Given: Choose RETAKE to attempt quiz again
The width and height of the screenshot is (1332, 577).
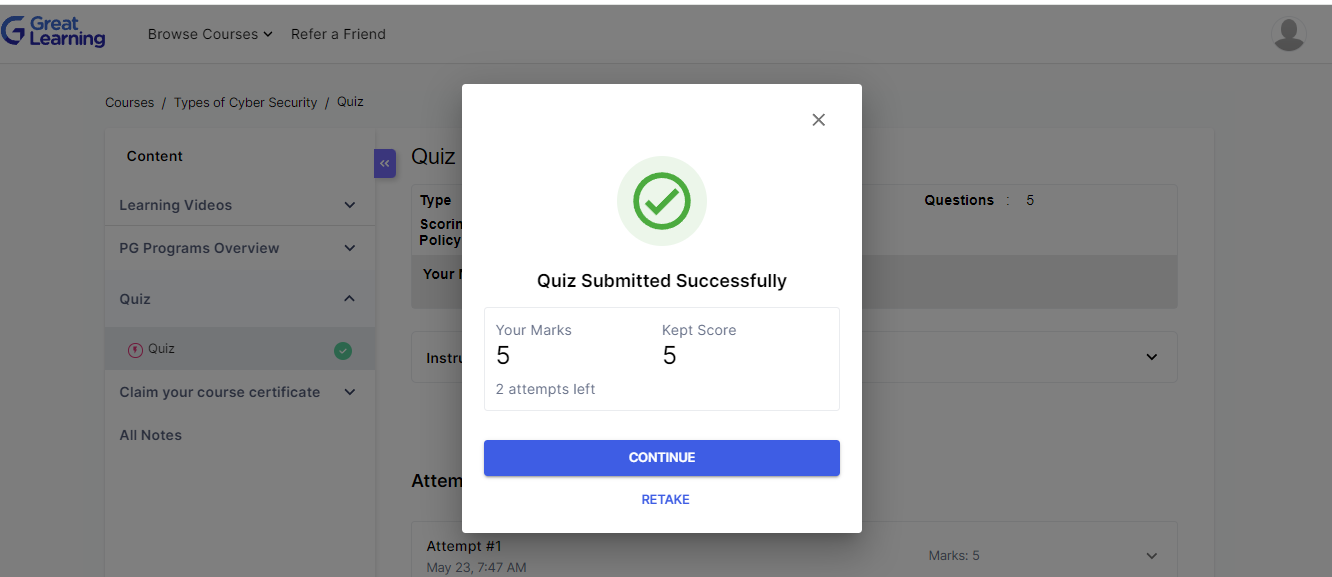Looking at the screenshot, I should pyautogui.click(x=665, y=499).
